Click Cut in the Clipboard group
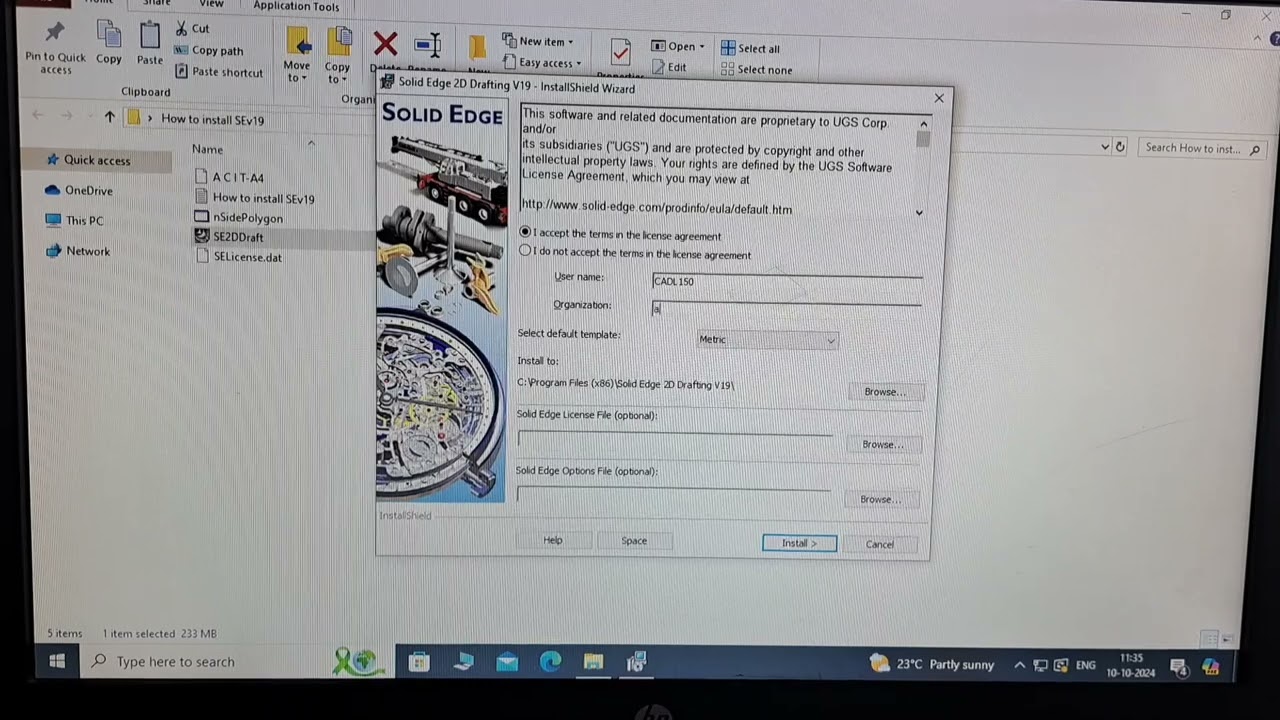Screen dimensions: 1280x720 pos(192,29)
